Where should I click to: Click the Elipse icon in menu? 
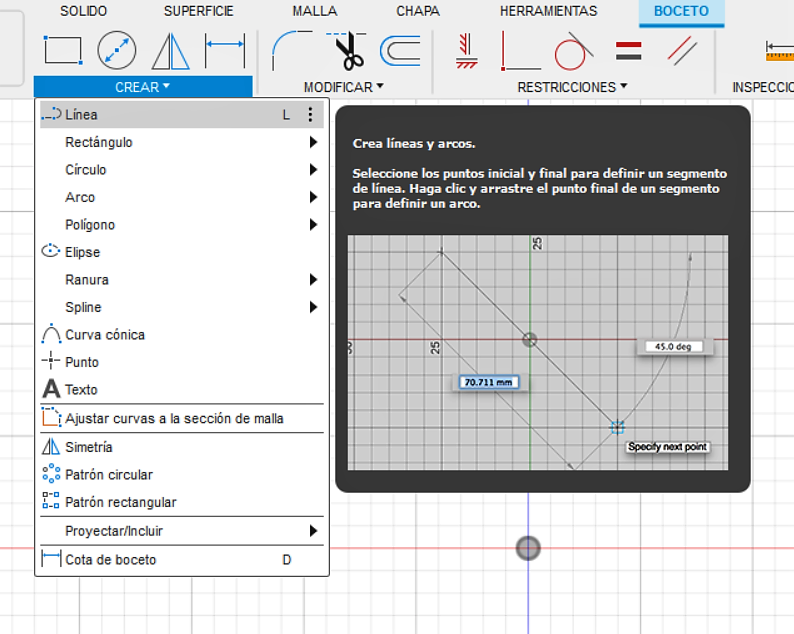pyautogui.click(x=51, y=251)
